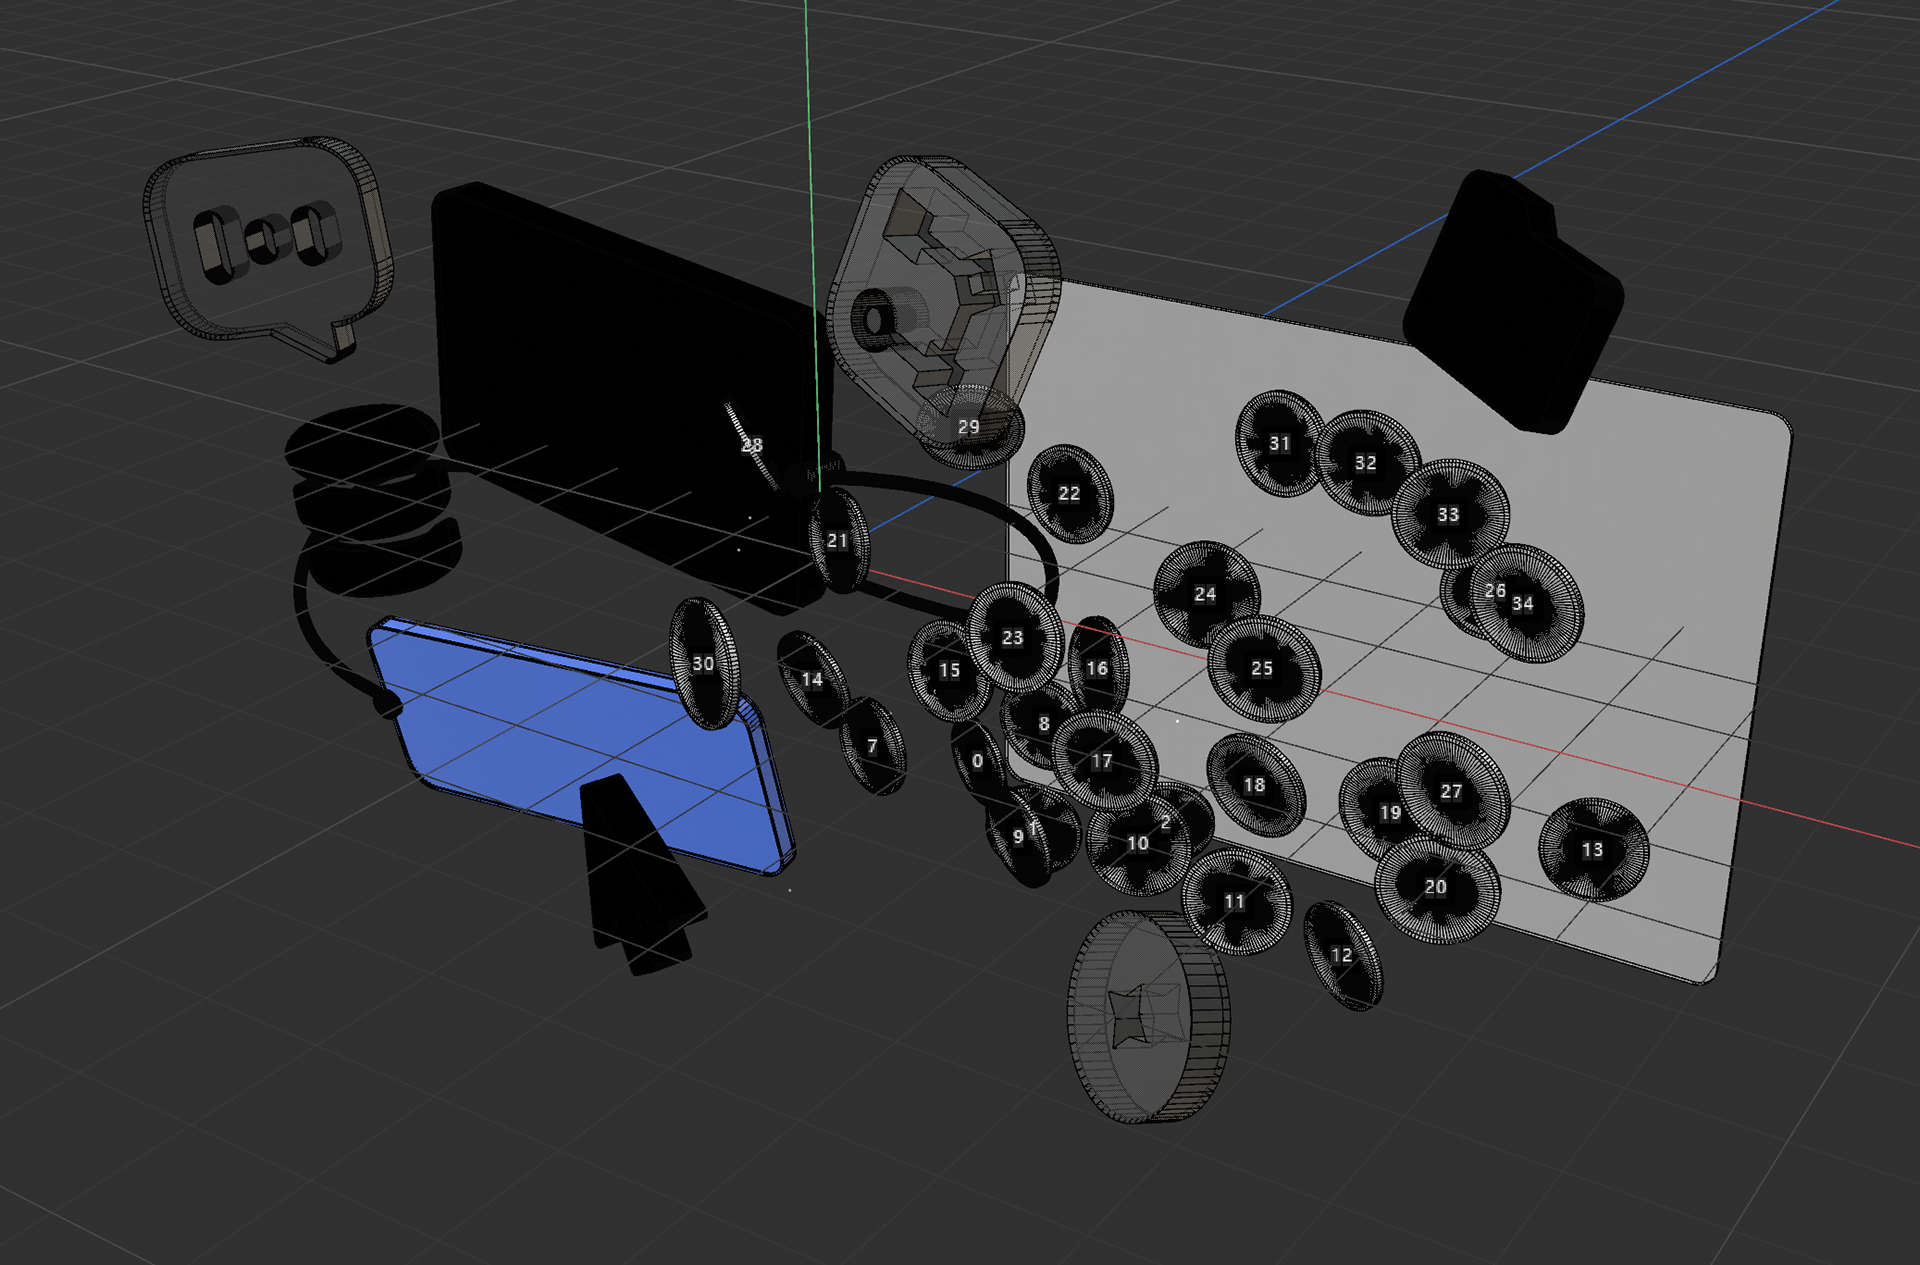Click the coin labeled 31
This screenshot has height=1265, width=1920.
[1279, 443]
